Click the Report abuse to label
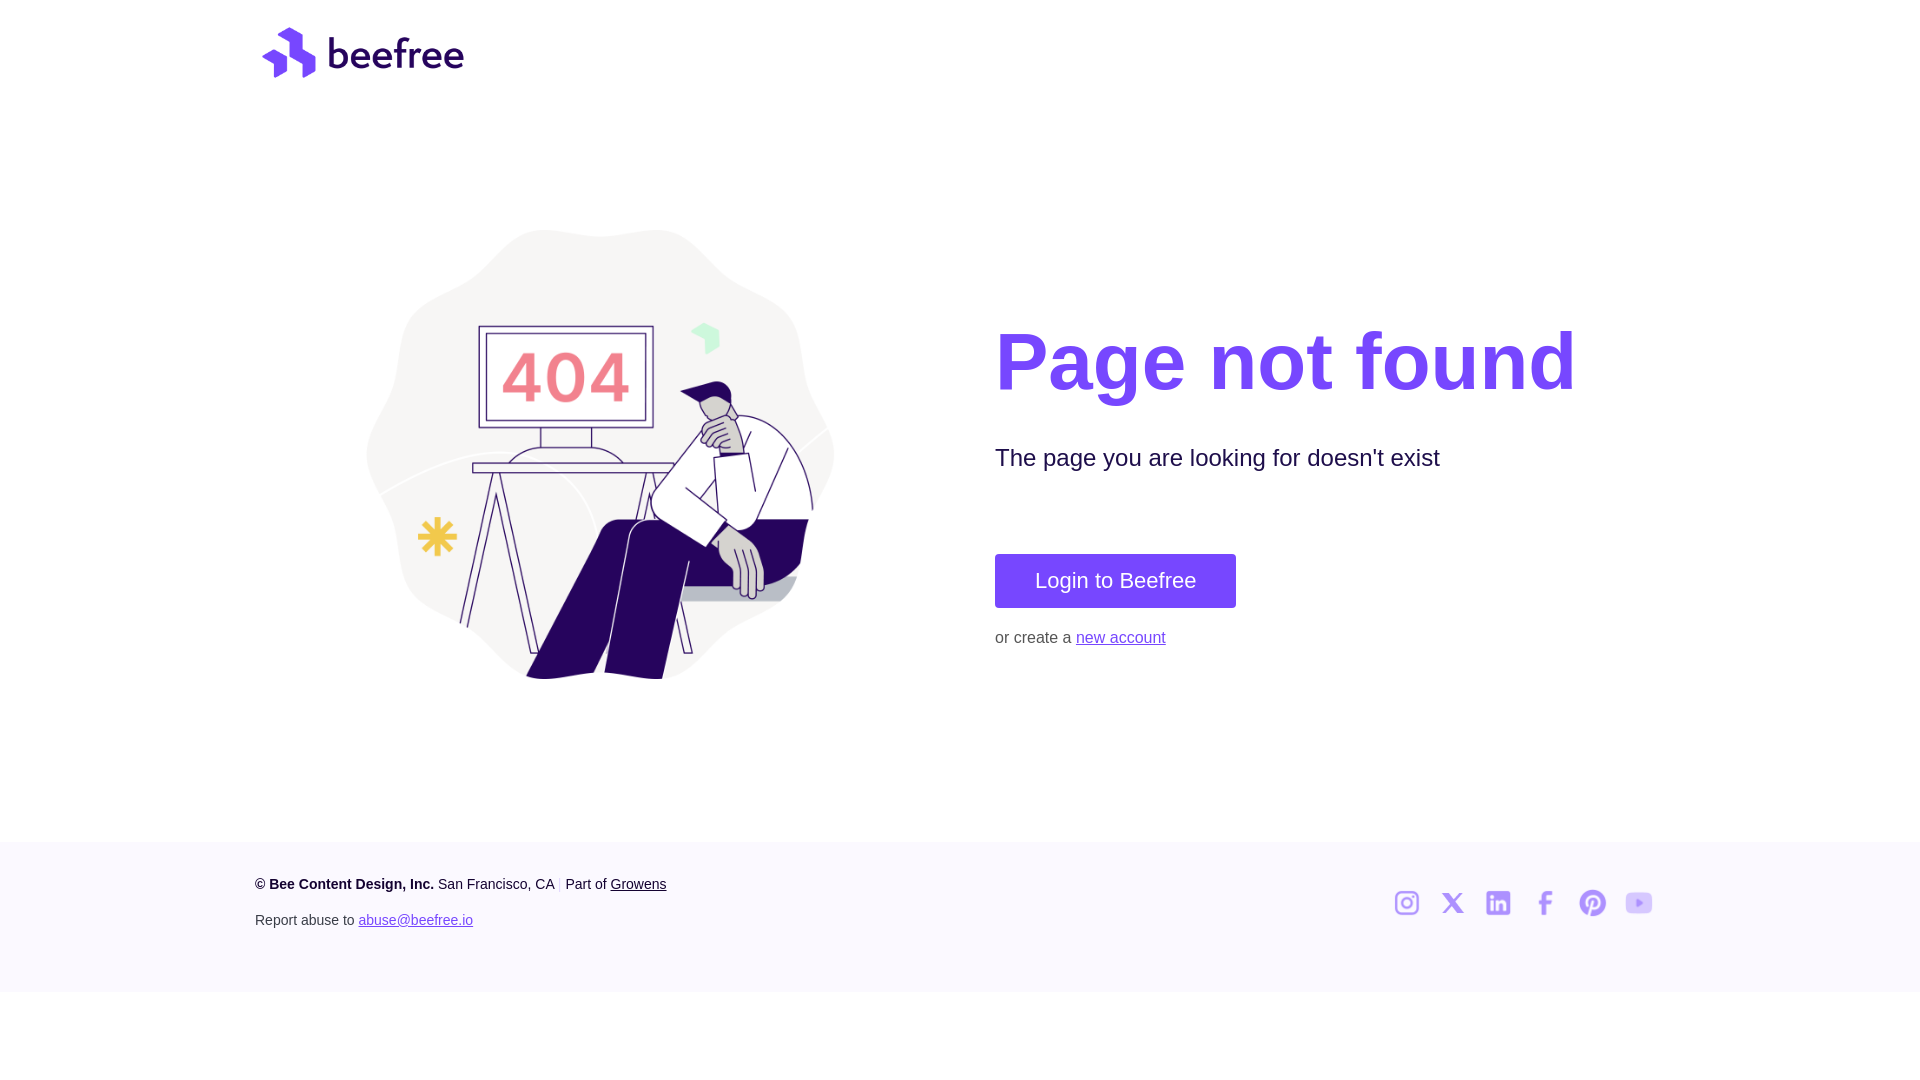This screenshot has width=1920, height=1080. (304, 920)
